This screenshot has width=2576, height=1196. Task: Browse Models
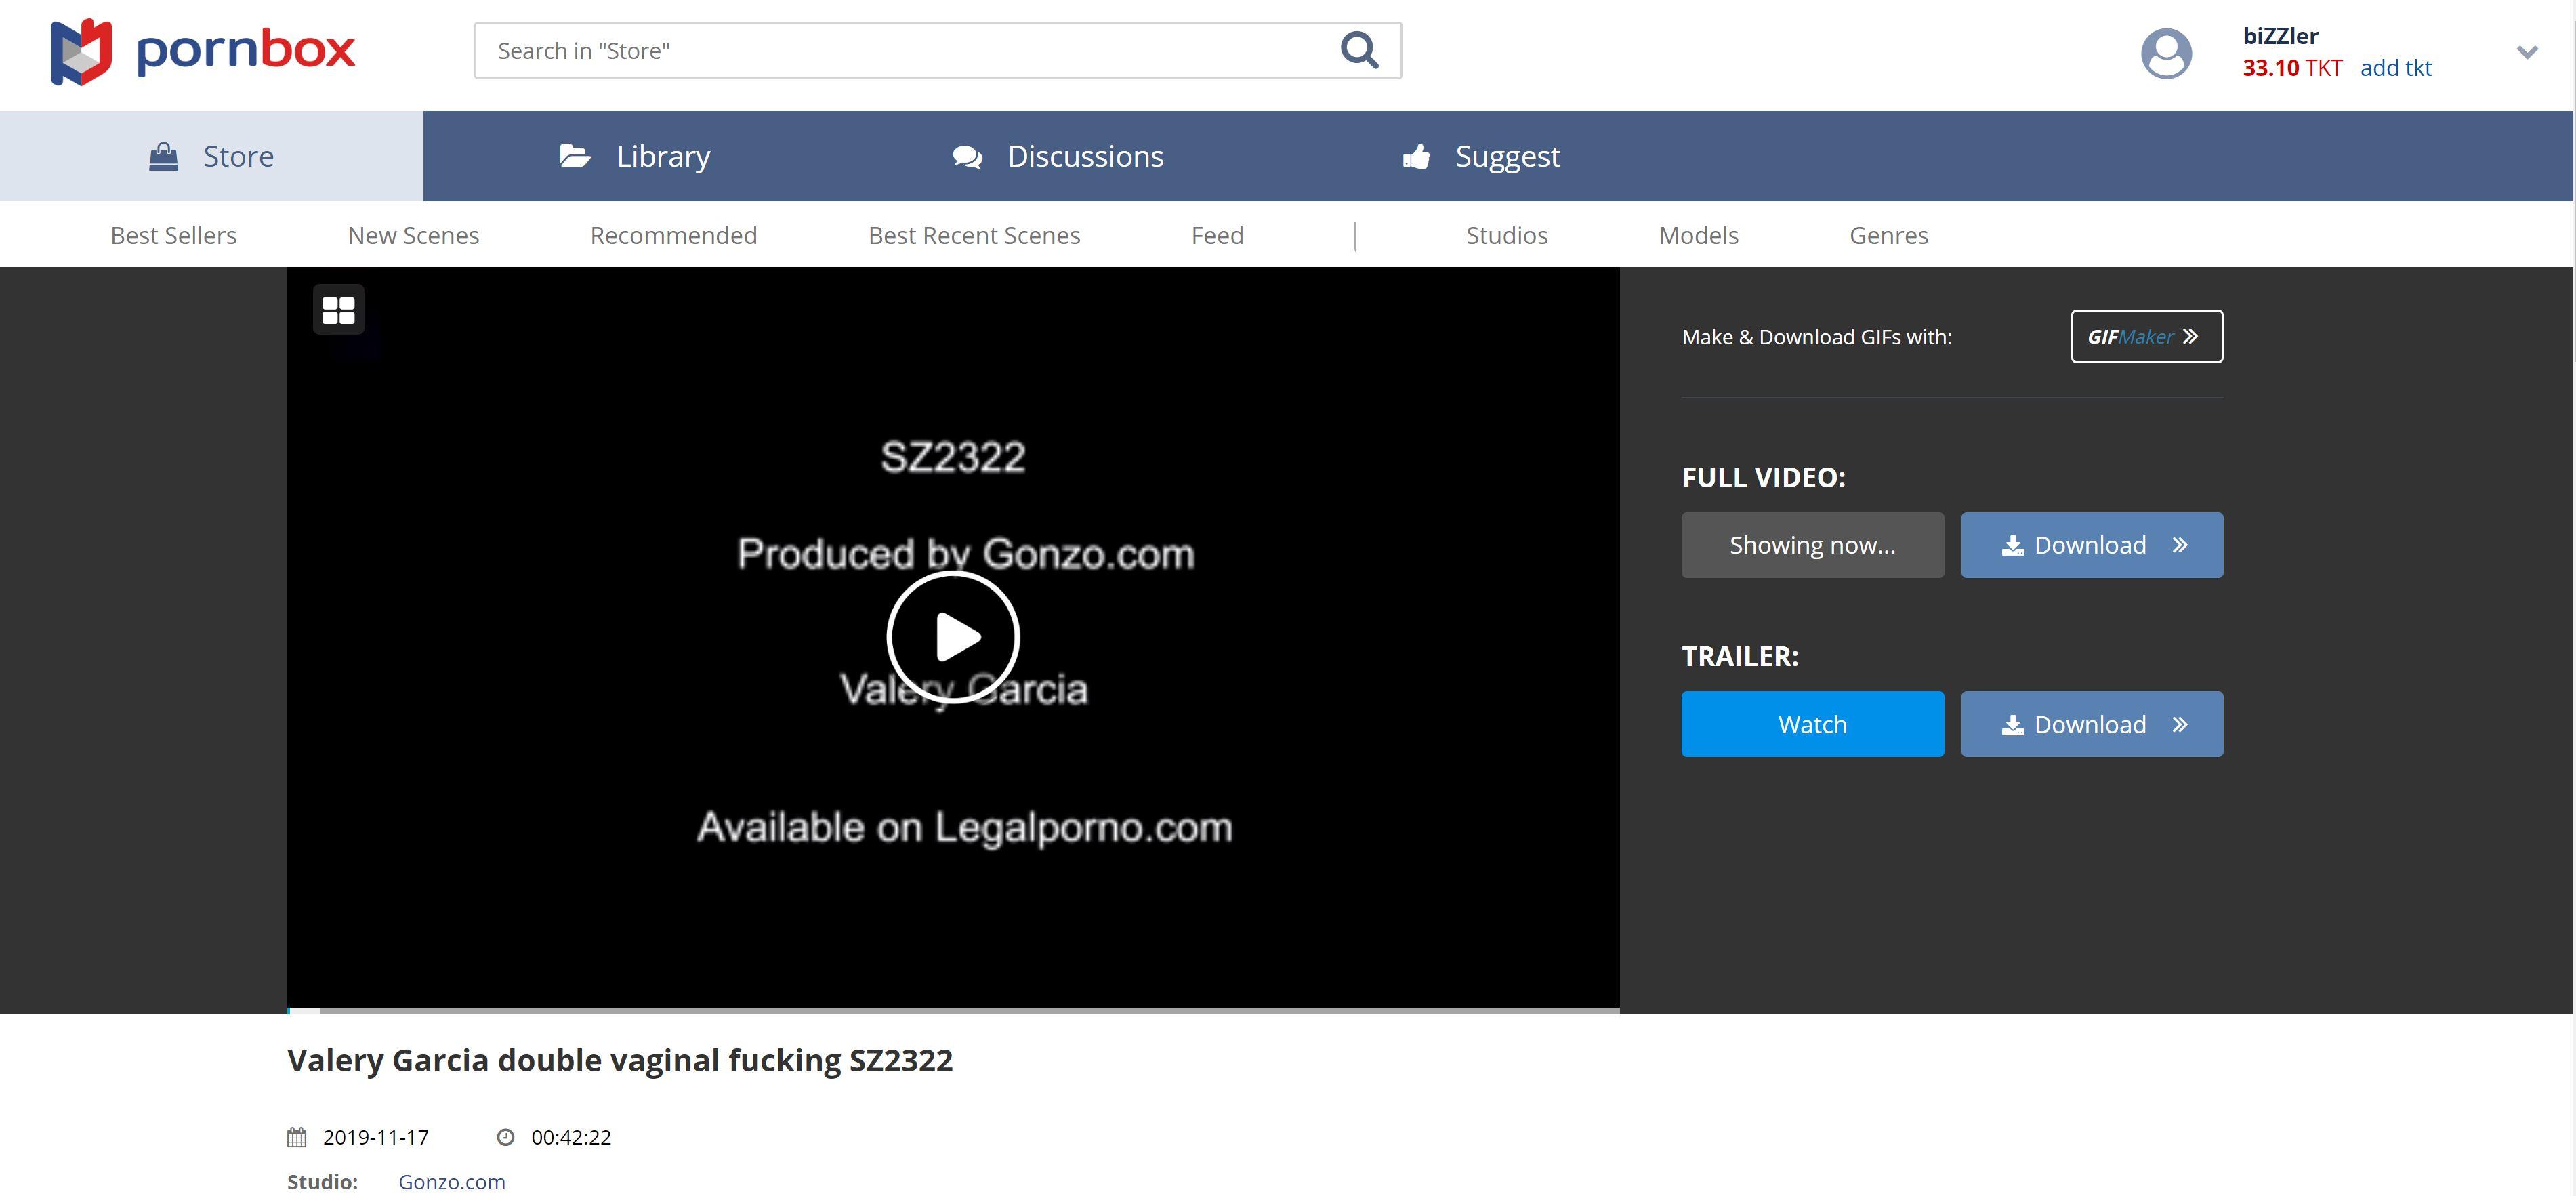[1698, 235]
